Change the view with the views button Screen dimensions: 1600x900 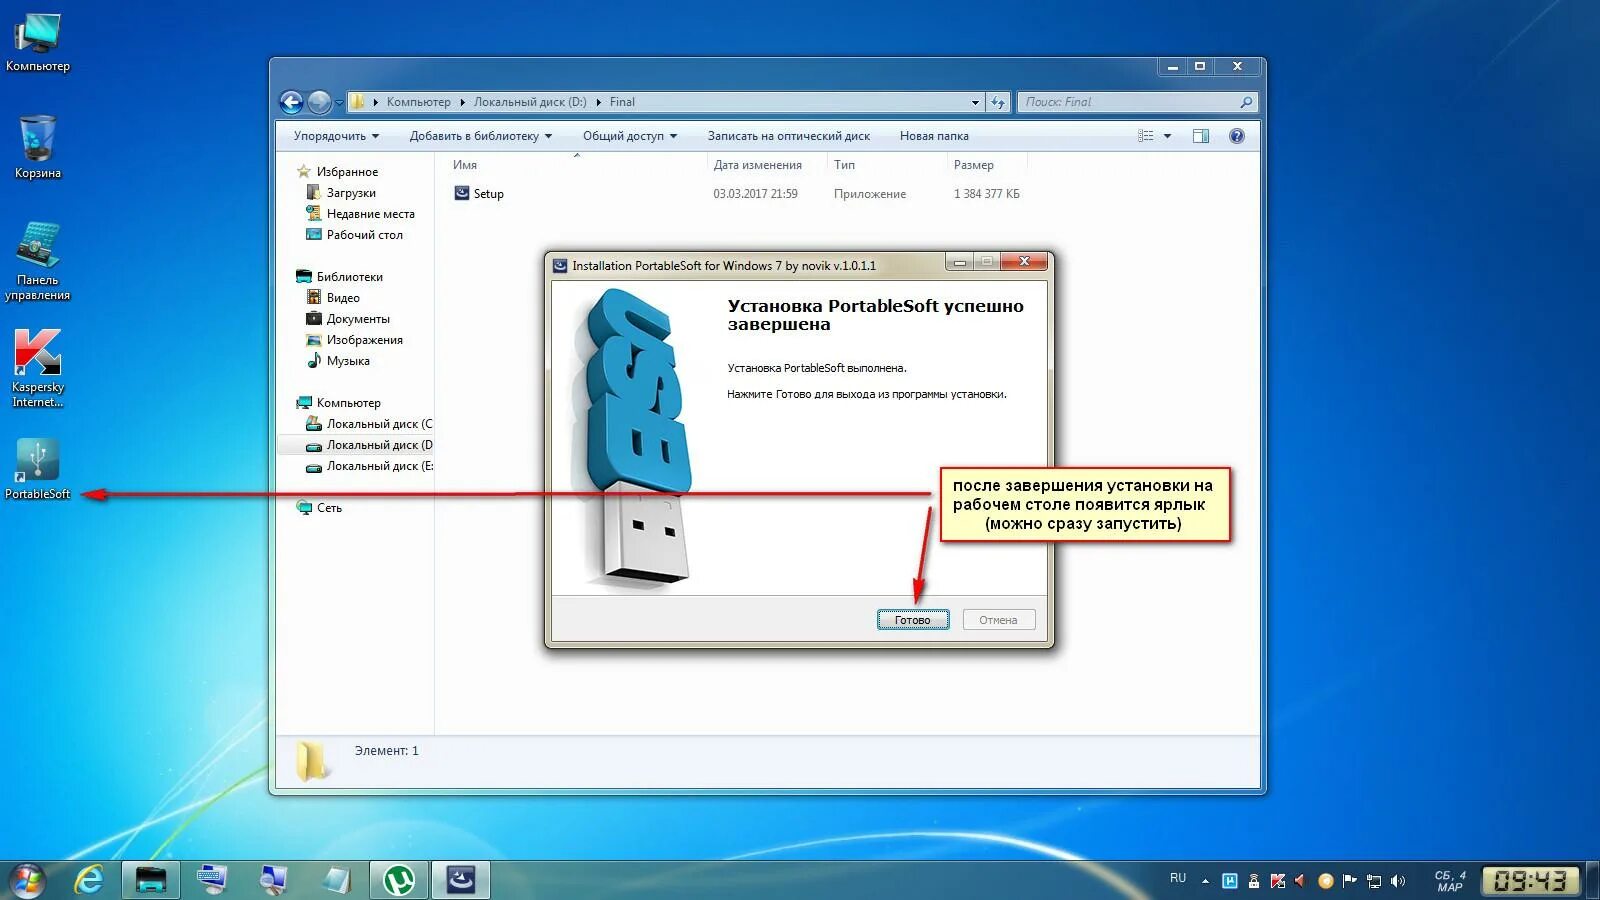1146,136
